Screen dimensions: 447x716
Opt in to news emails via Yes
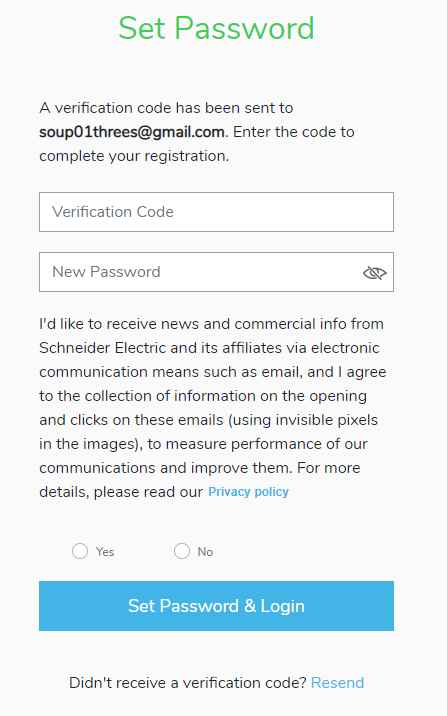80,551
